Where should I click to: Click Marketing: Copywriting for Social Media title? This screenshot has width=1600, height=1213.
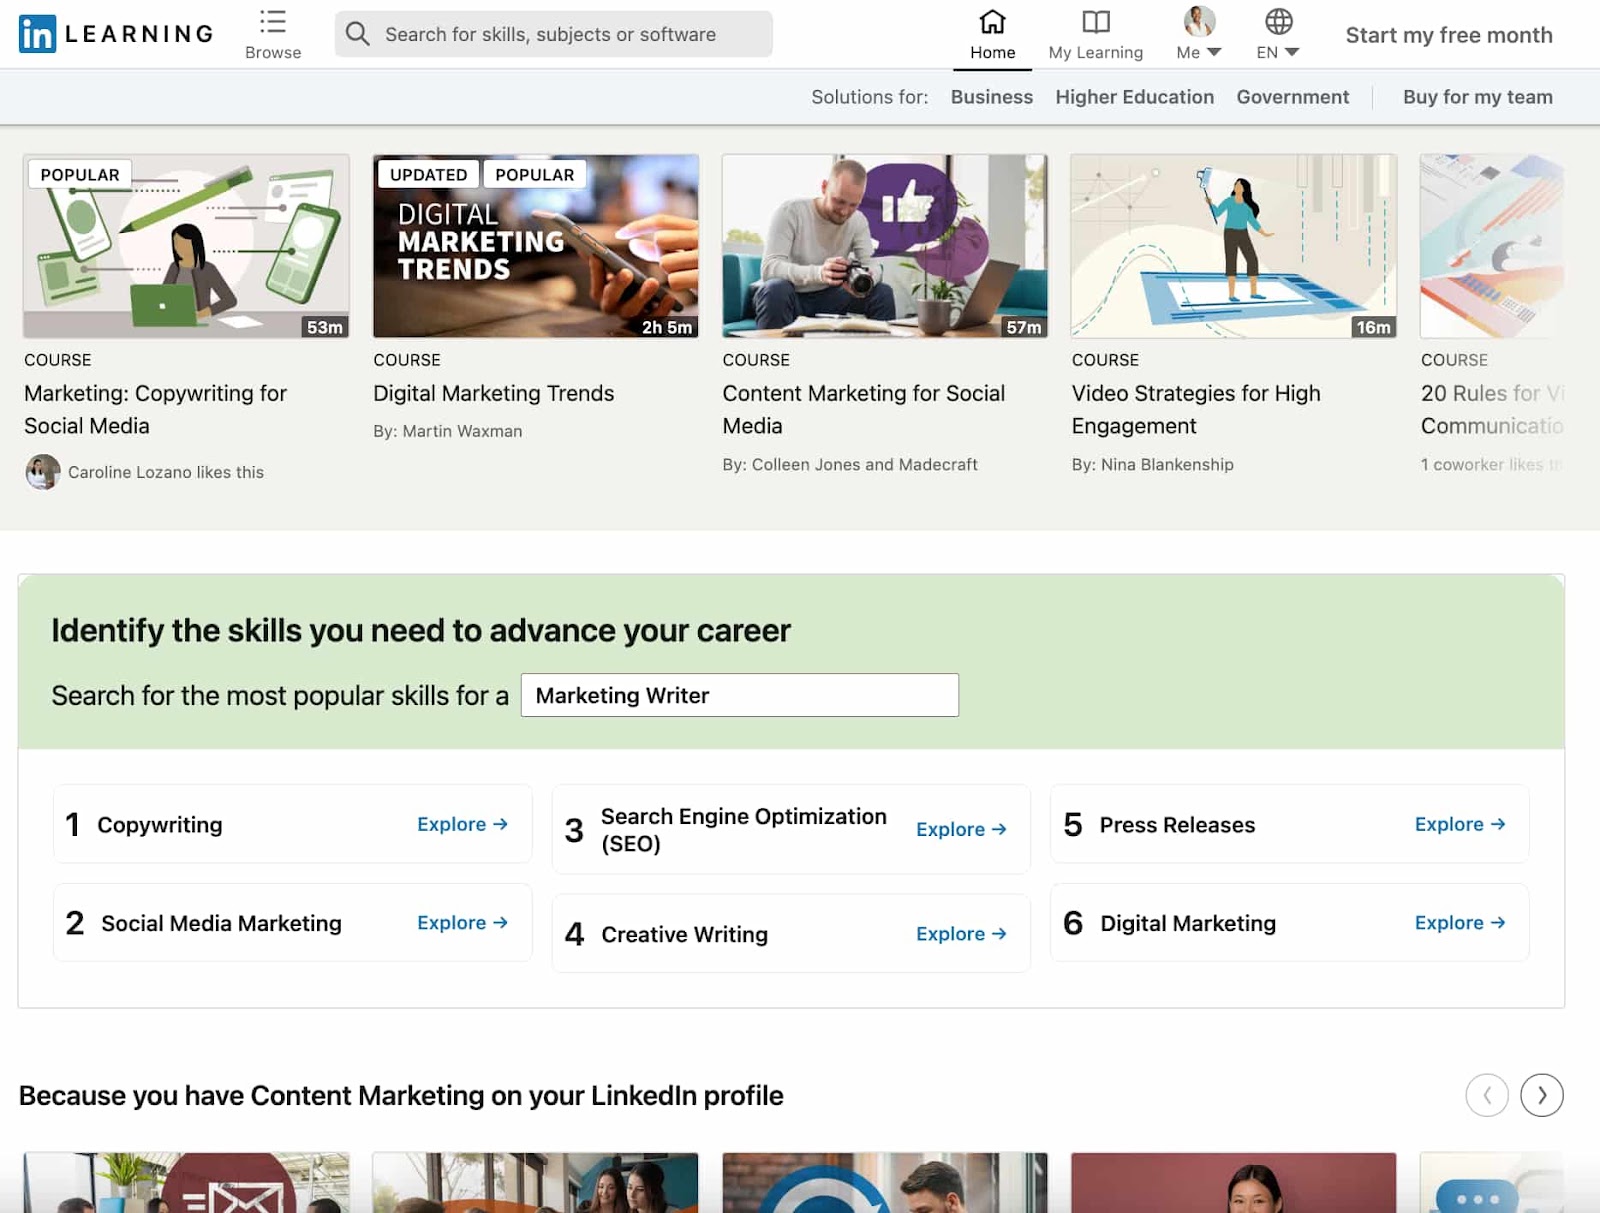tap(155, 409)
